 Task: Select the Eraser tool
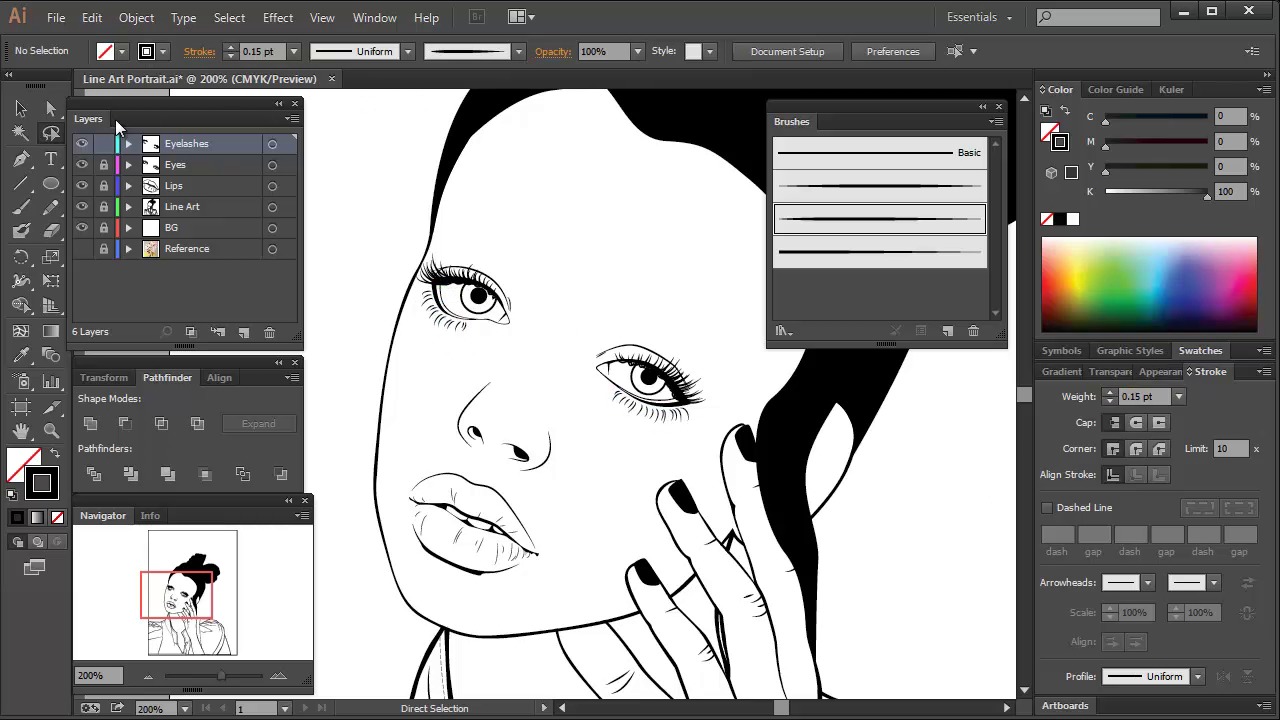click(x=51, y=232)
